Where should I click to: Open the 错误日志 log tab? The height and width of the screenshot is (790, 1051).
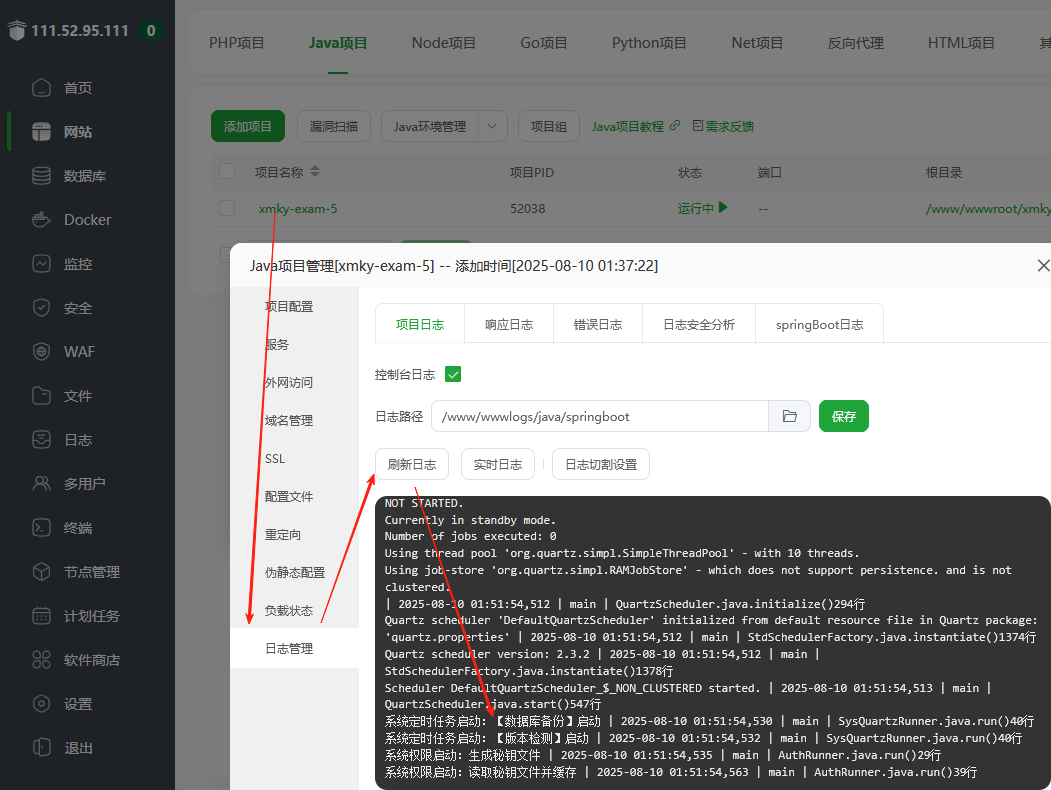point(598,324)
